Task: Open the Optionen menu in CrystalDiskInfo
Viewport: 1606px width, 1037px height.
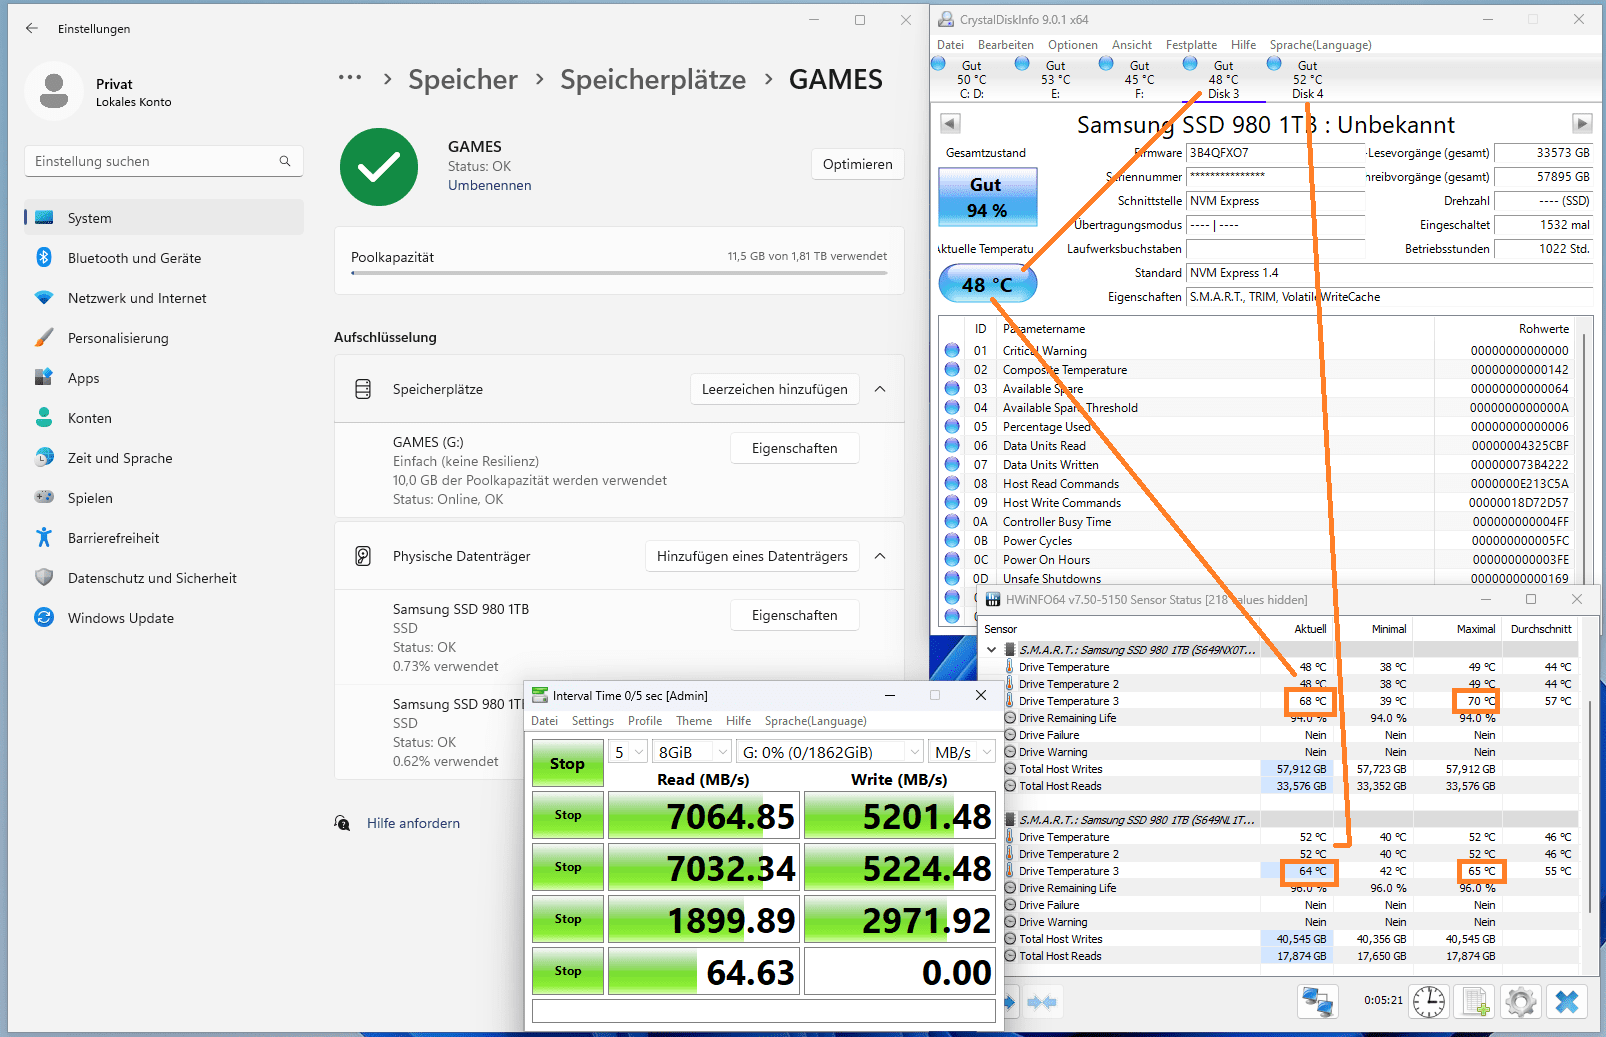Action: (x=1073, y=45)
